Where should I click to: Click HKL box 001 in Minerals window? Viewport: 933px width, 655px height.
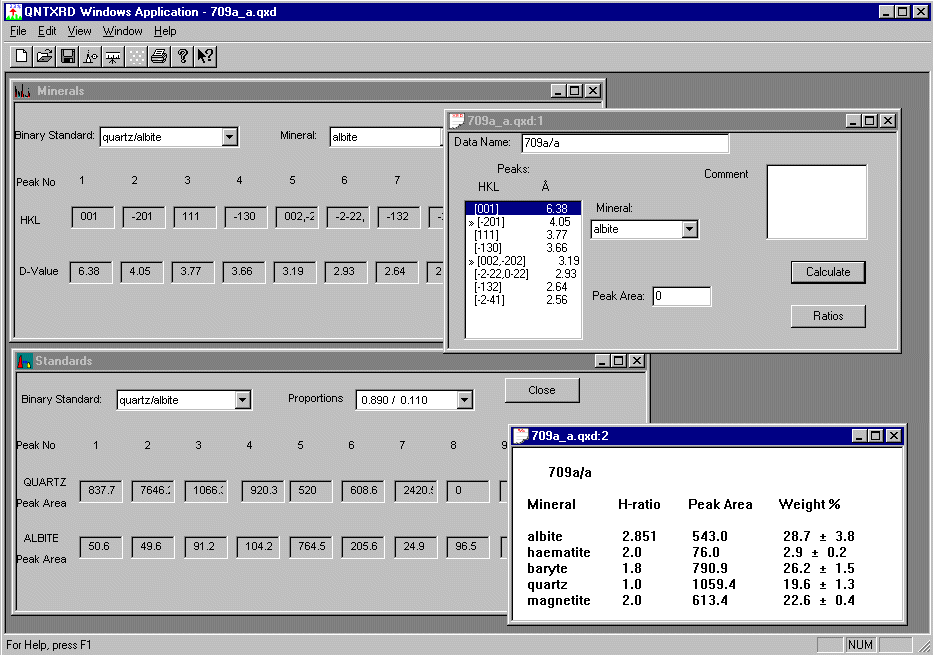(92, 217)
